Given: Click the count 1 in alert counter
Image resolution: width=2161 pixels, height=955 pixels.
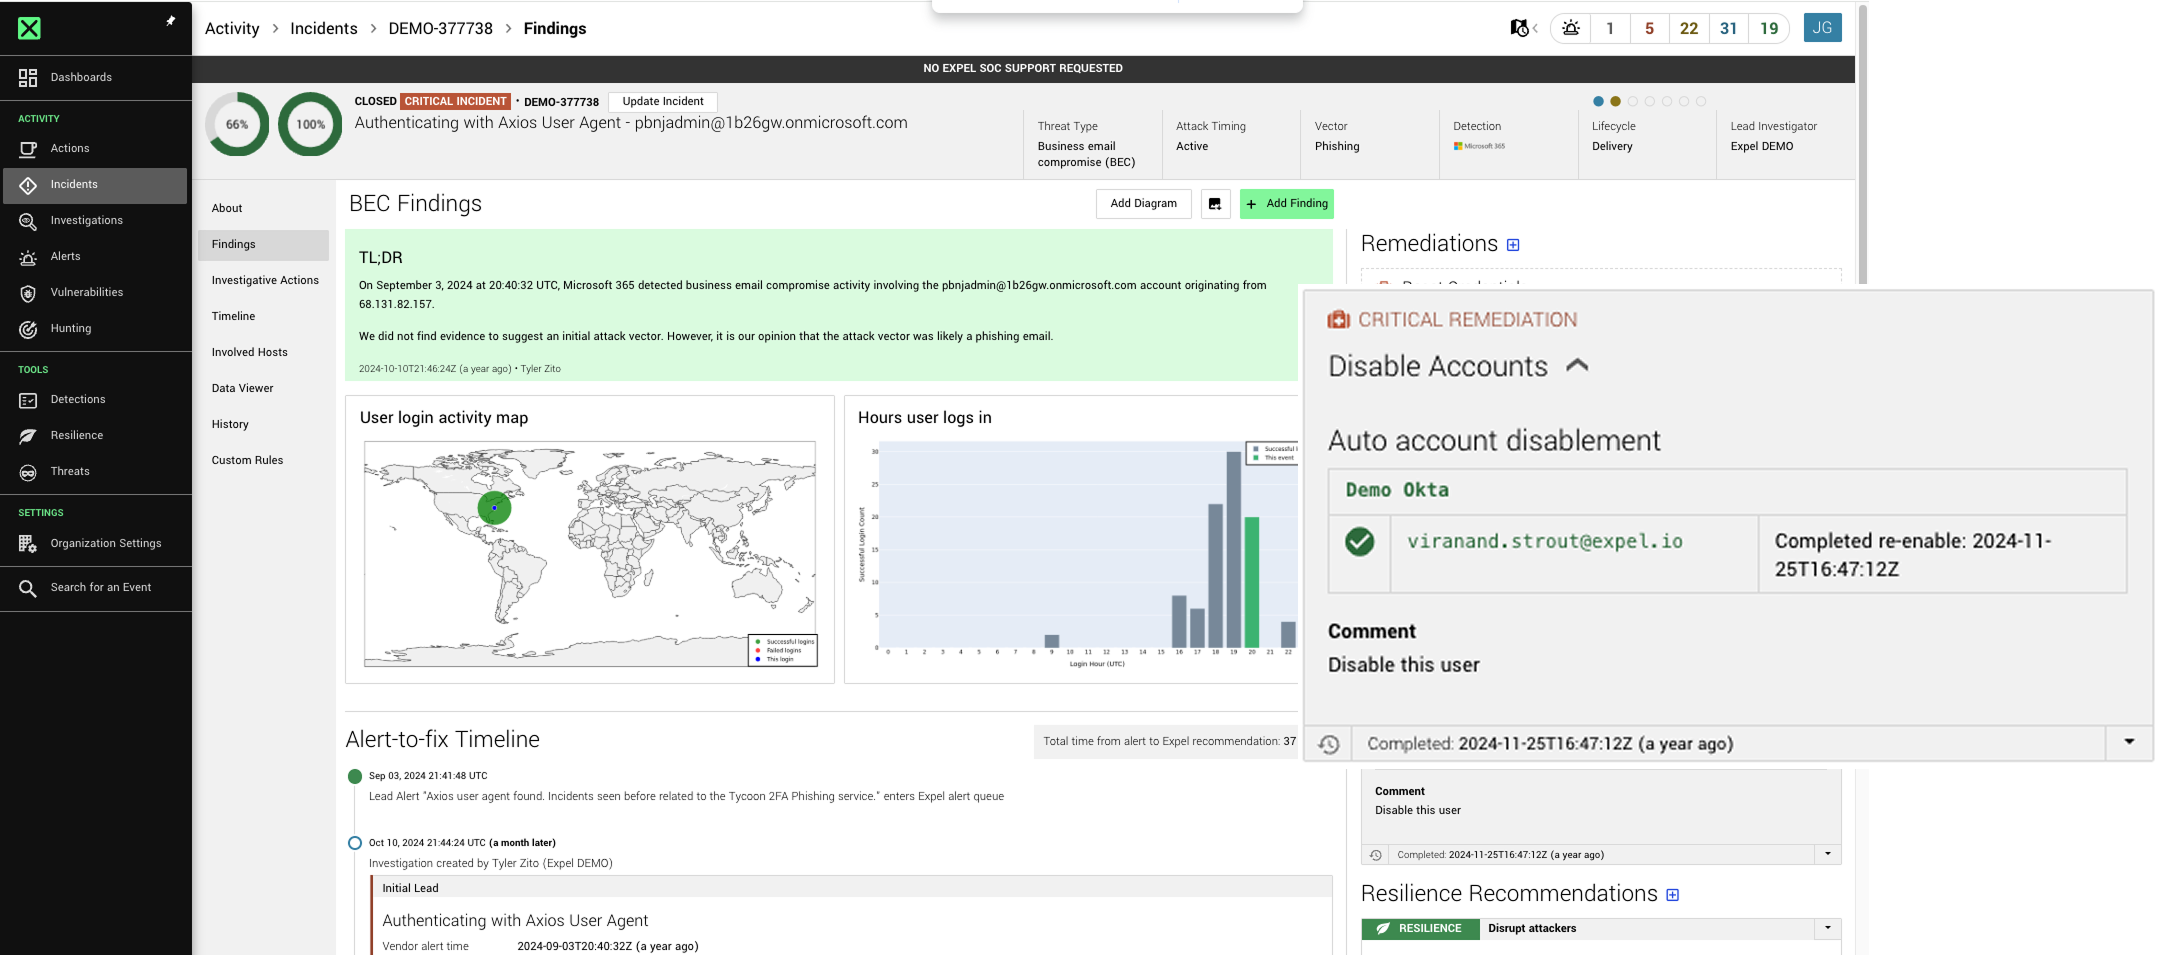Looking at the screenshot, I should click(x=1610, y=29).
